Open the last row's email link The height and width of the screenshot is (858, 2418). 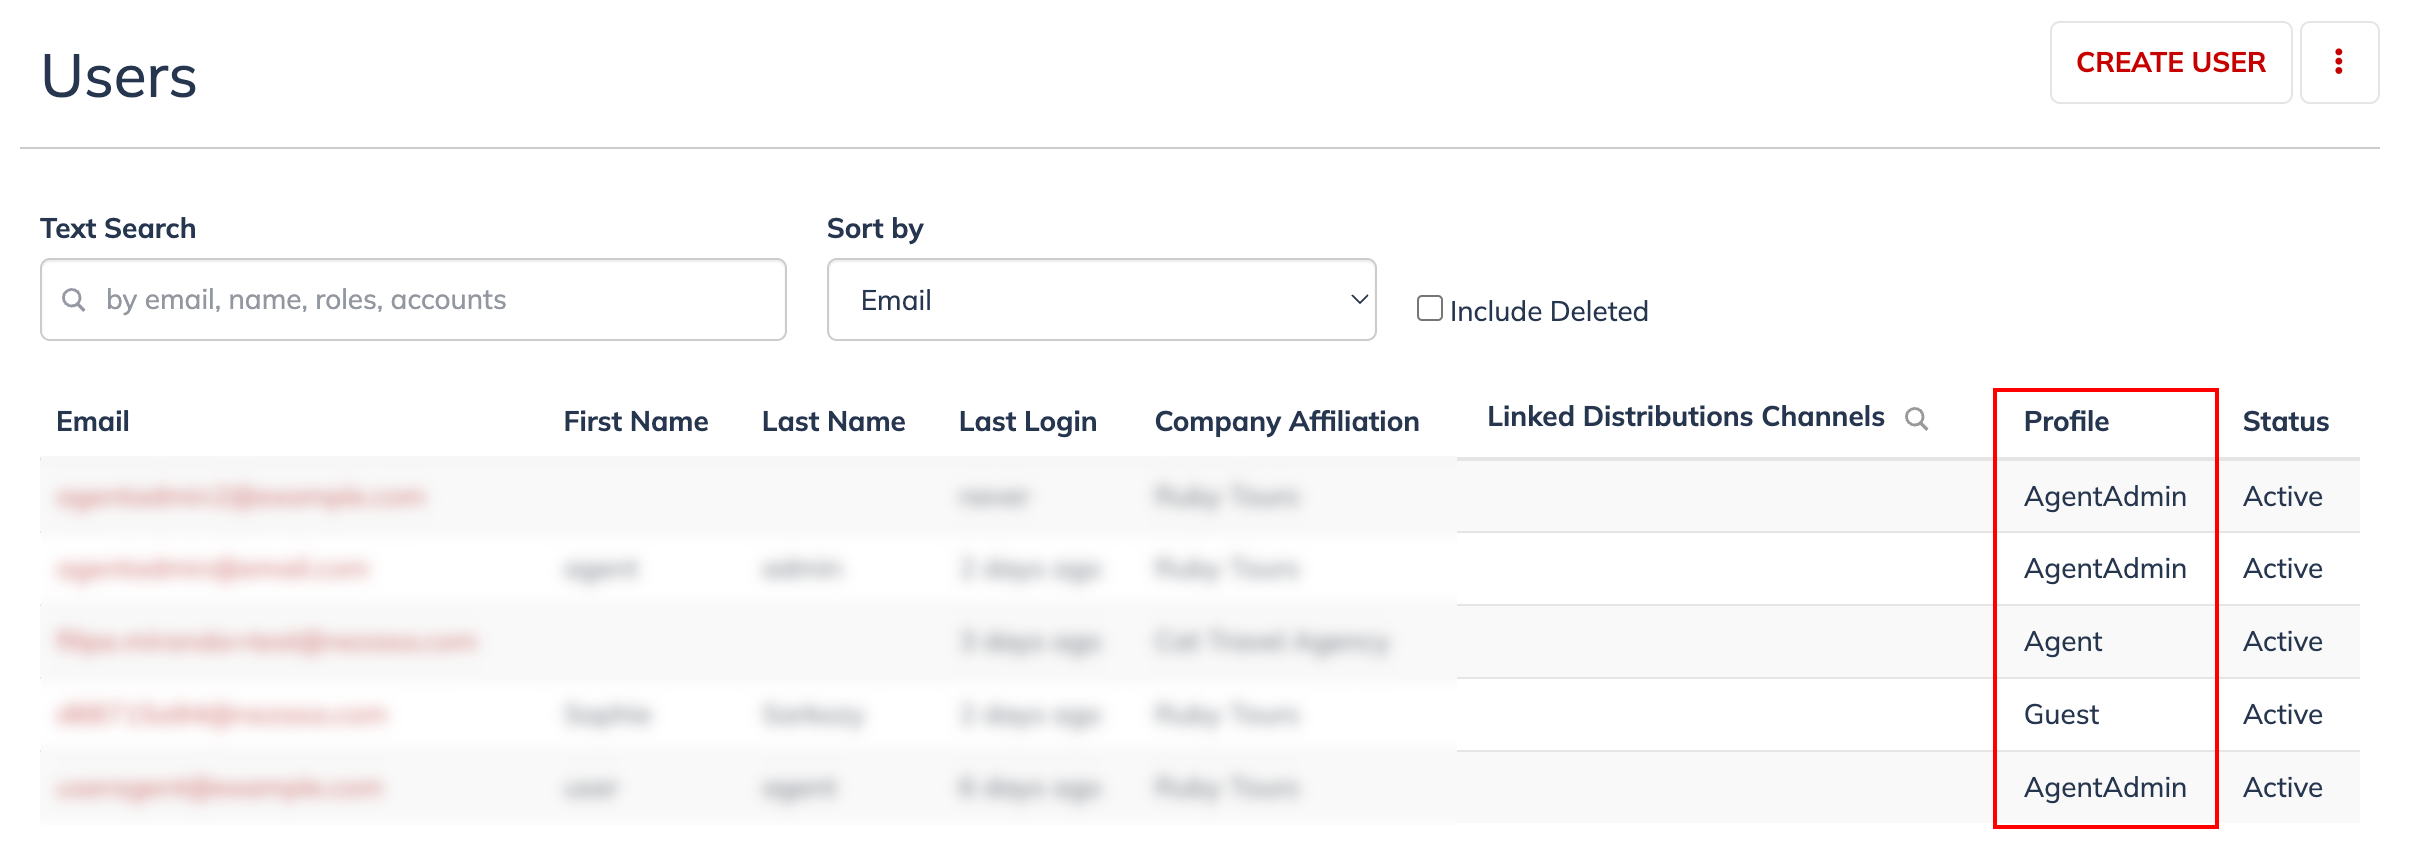(x=220, y=788)
